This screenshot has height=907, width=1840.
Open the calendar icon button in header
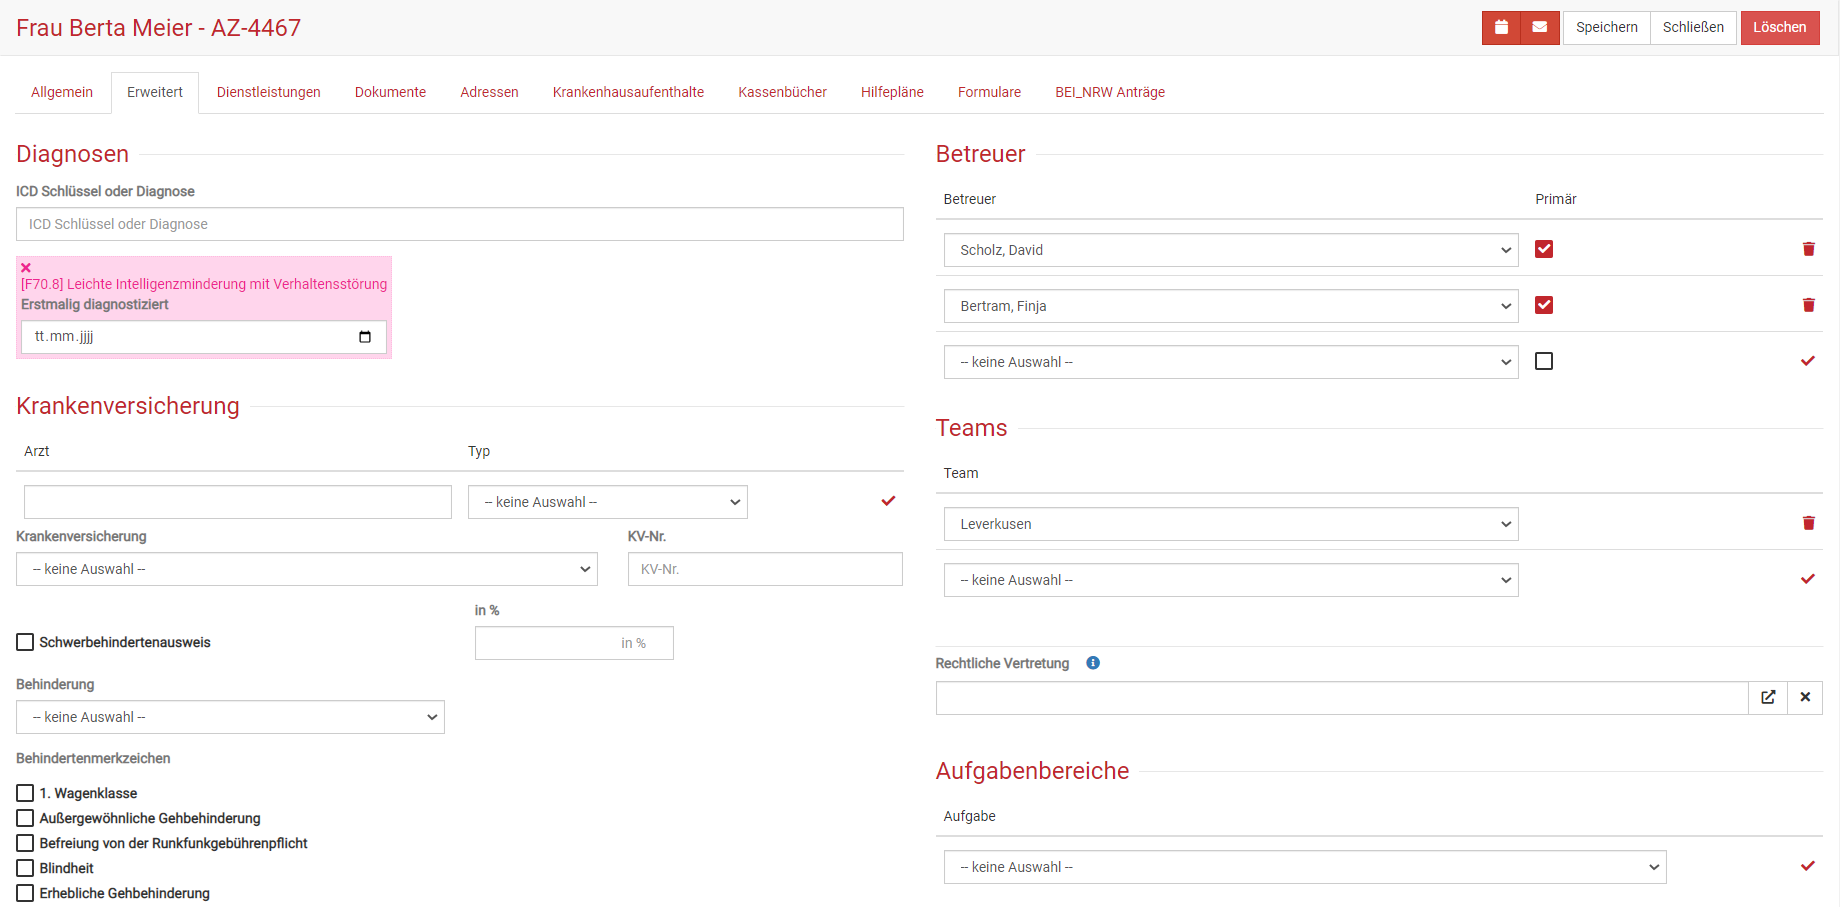tap(1501, 28)
